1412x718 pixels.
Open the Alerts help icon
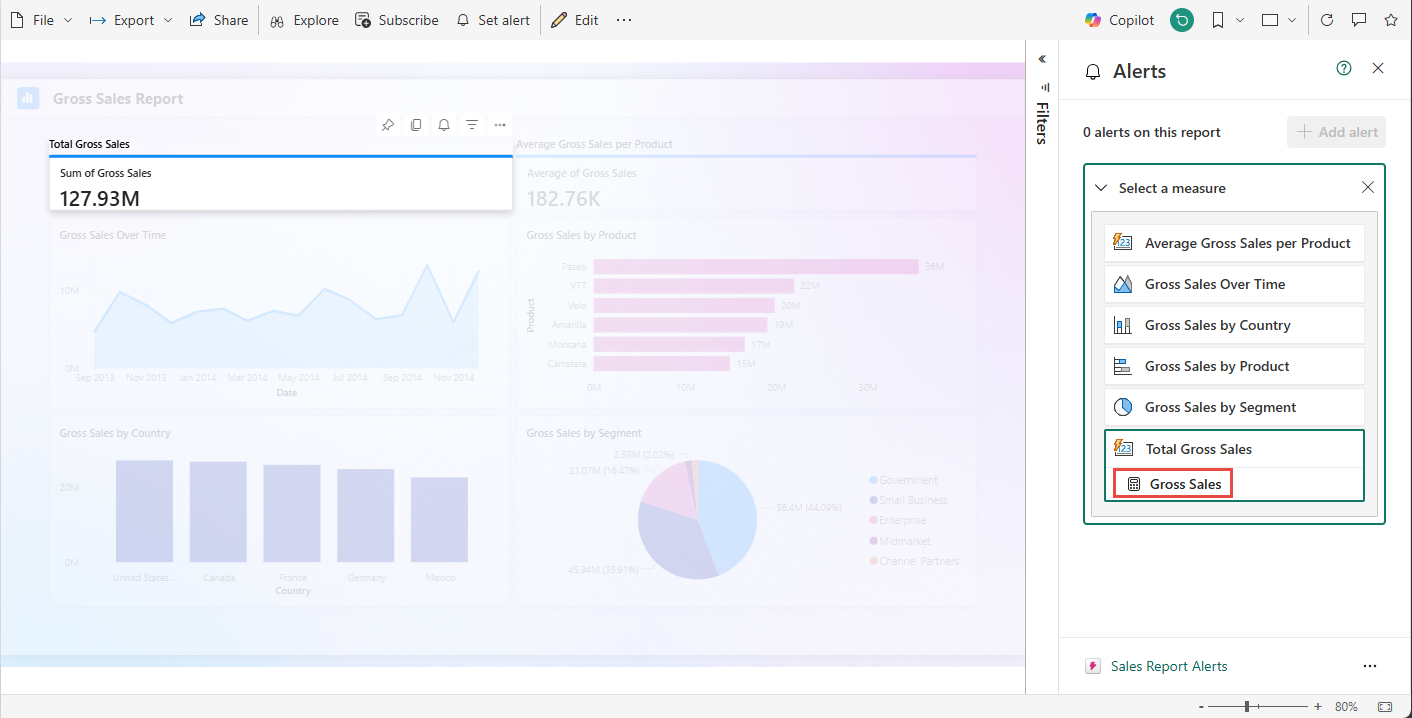point(1344,68)
